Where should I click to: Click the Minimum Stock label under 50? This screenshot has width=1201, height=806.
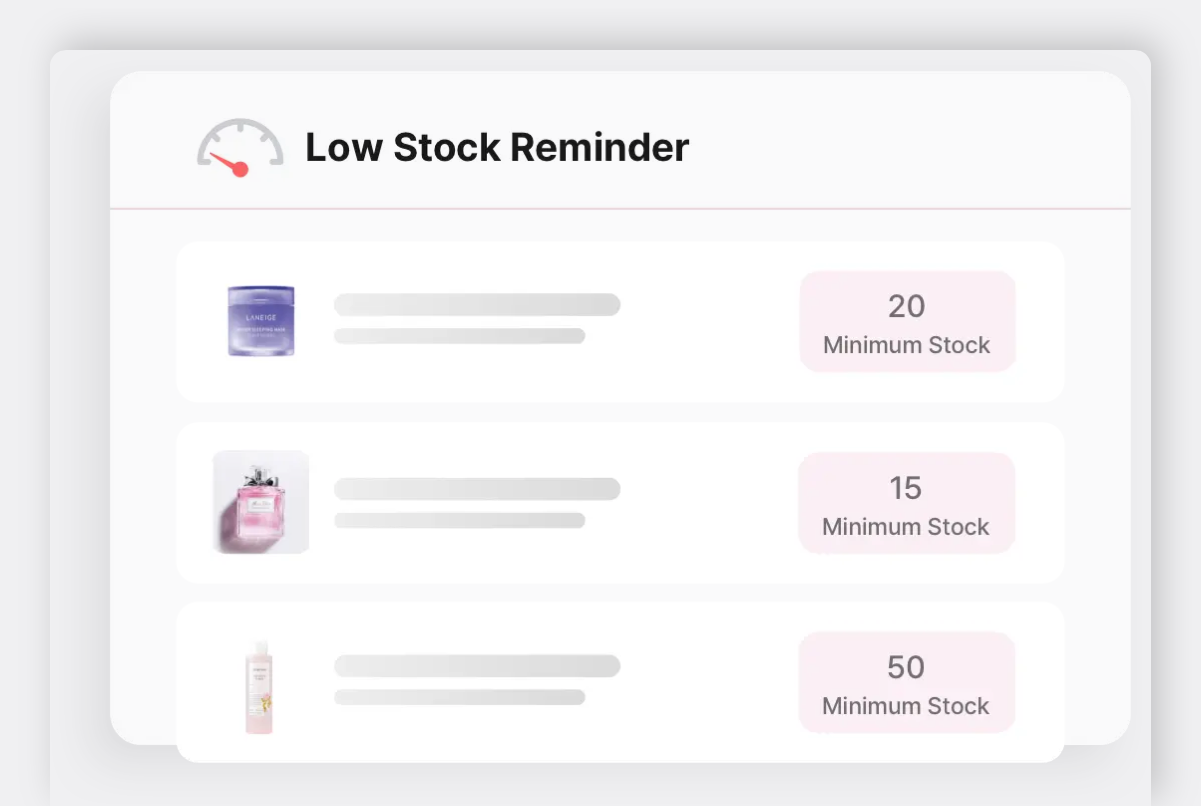click(x=905, y=706)
